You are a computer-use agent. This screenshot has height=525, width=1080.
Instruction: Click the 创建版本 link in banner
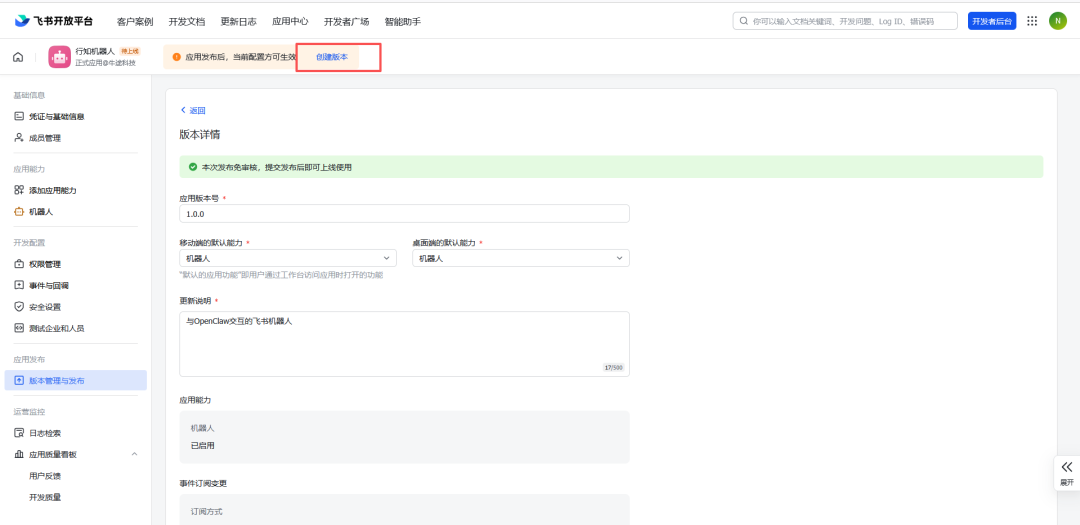point(332,57)
